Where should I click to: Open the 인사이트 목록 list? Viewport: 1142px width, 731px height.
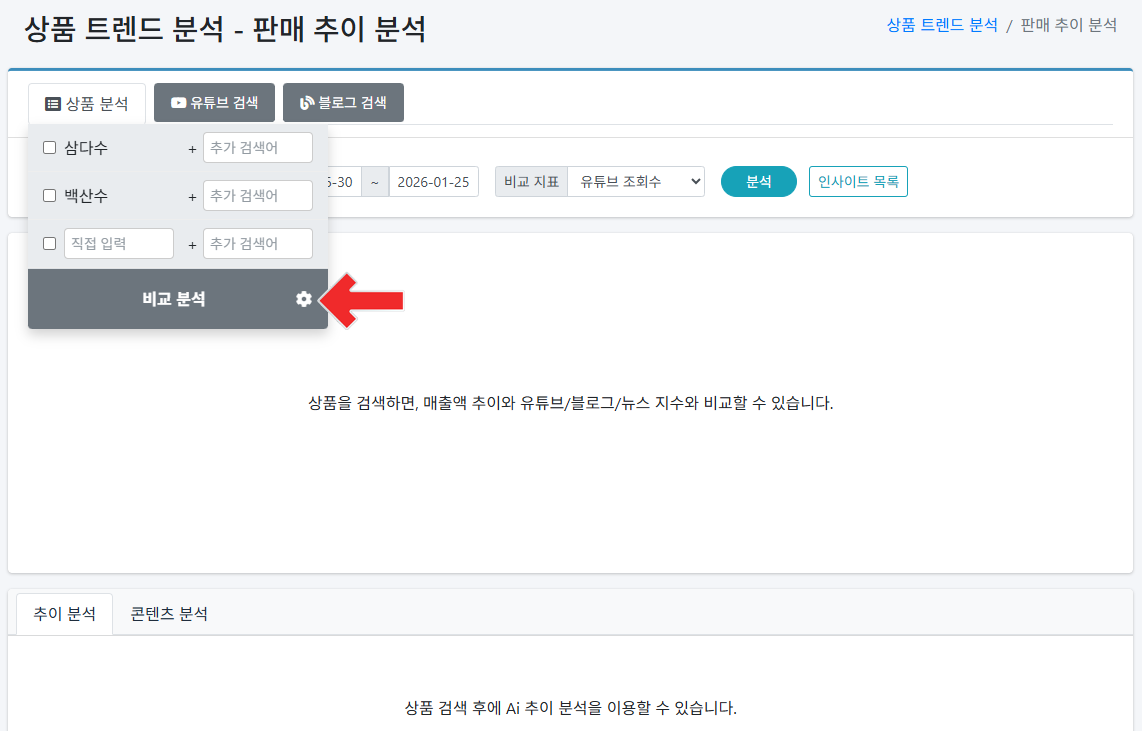pyautogui.click(x=858, y=181)
